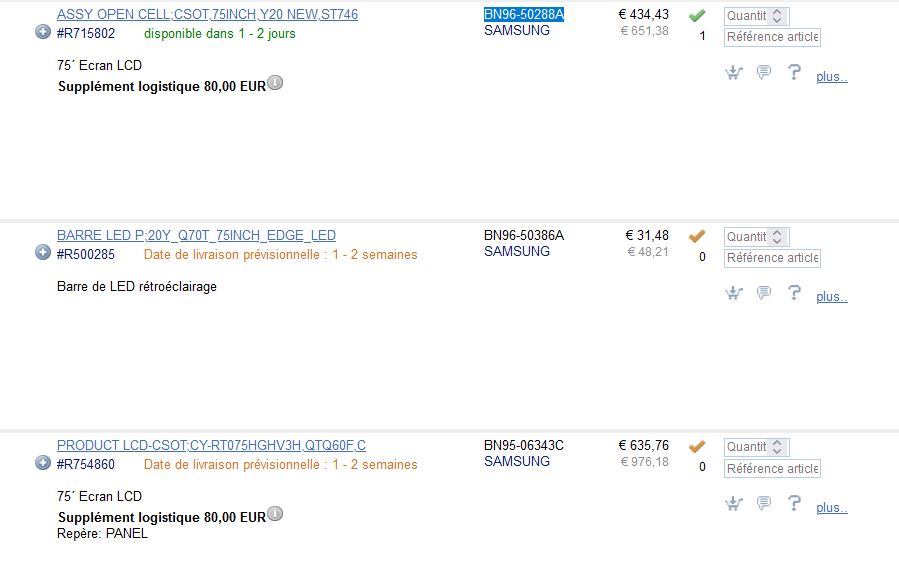Open comment bubble for PRODUCT LCD-CSOT item
This screenshot has width=899, height=573.
point(764,503)
